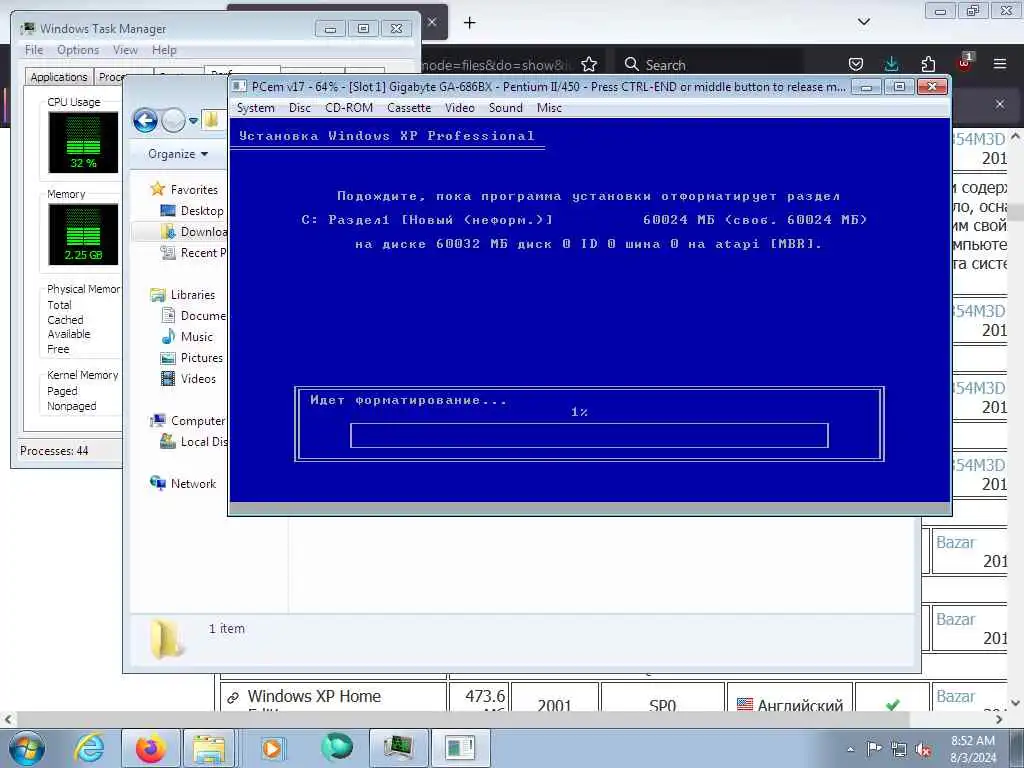Image resolution: width=1024 pixels, height=768 pixels.
Task: Close the current Firefox tab
Action: [432, 22]
